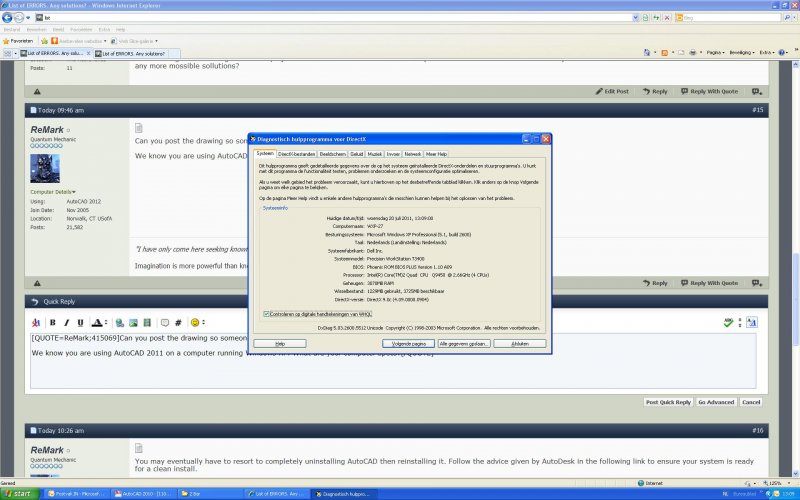Open the tab list dropdown arrow
Image resolution: width=800 pixels, height=500 pixels.
click(x=15, y=53)
